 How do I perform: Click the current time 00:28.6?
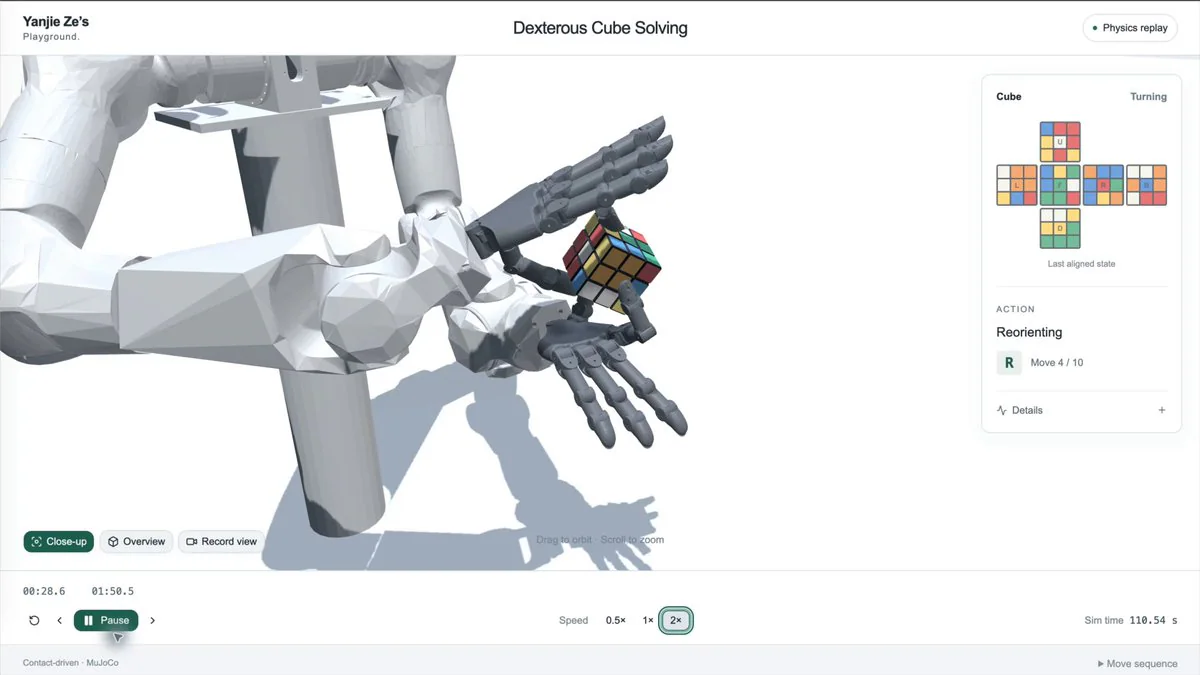pyautogui.click(x=44, y=591)
